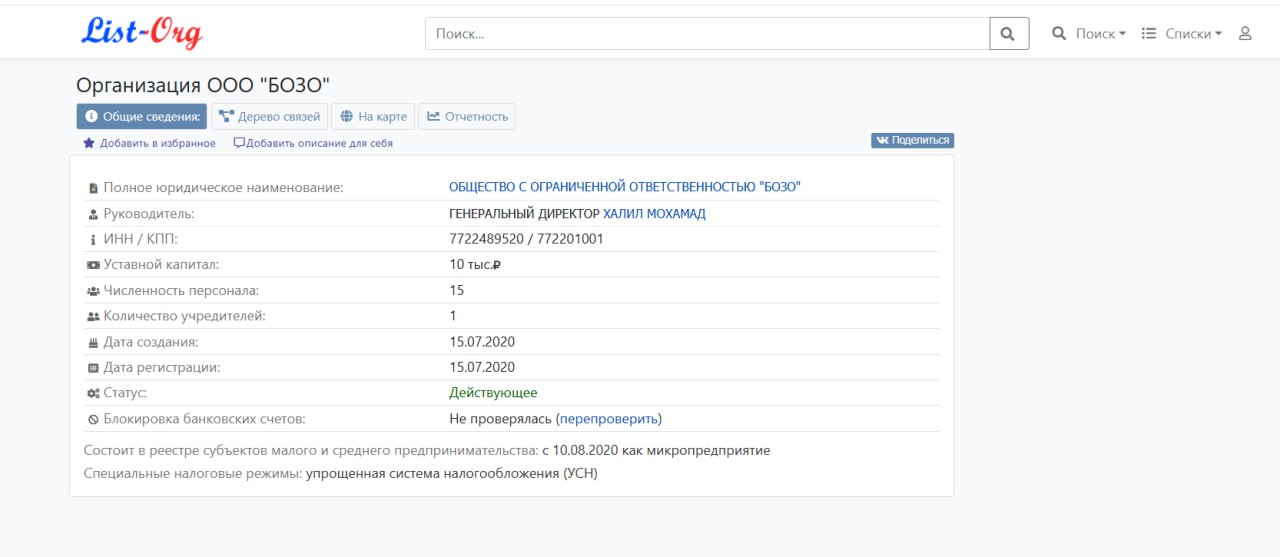Click the упрощенная система налогообложения (УСН) text

tap(451, 473)
